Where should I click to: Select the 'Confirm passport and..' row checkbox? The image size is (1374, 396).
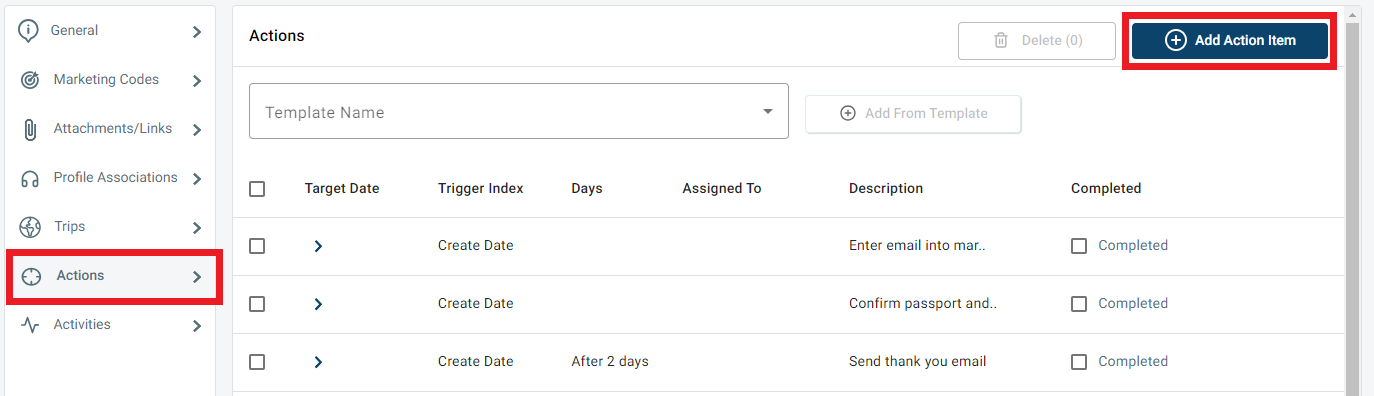(257, 304)
